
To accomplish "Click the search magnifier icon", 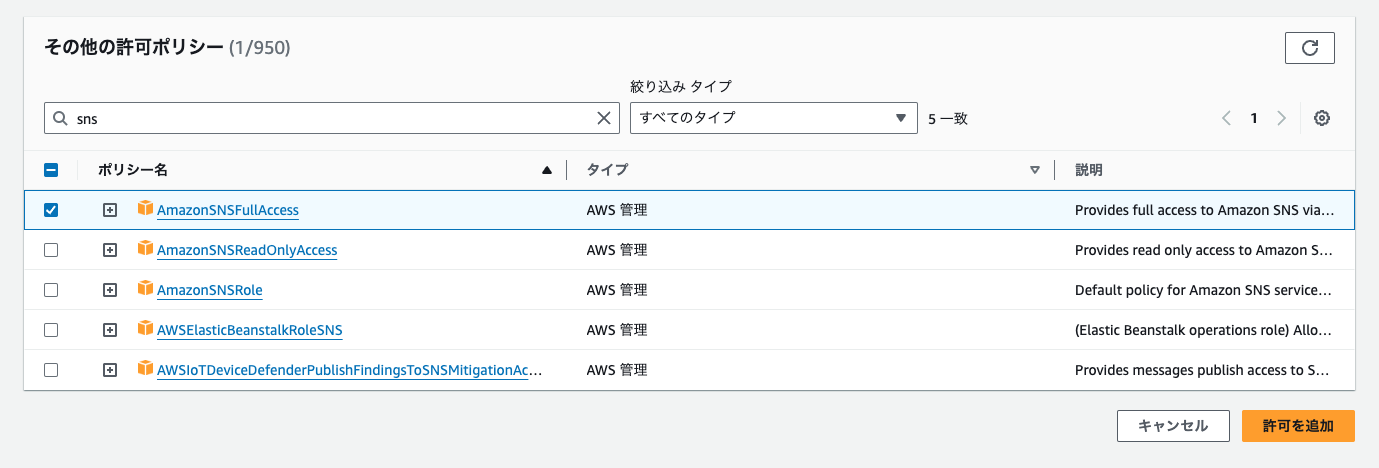I will pyautogui.click(x=60, y=118).
